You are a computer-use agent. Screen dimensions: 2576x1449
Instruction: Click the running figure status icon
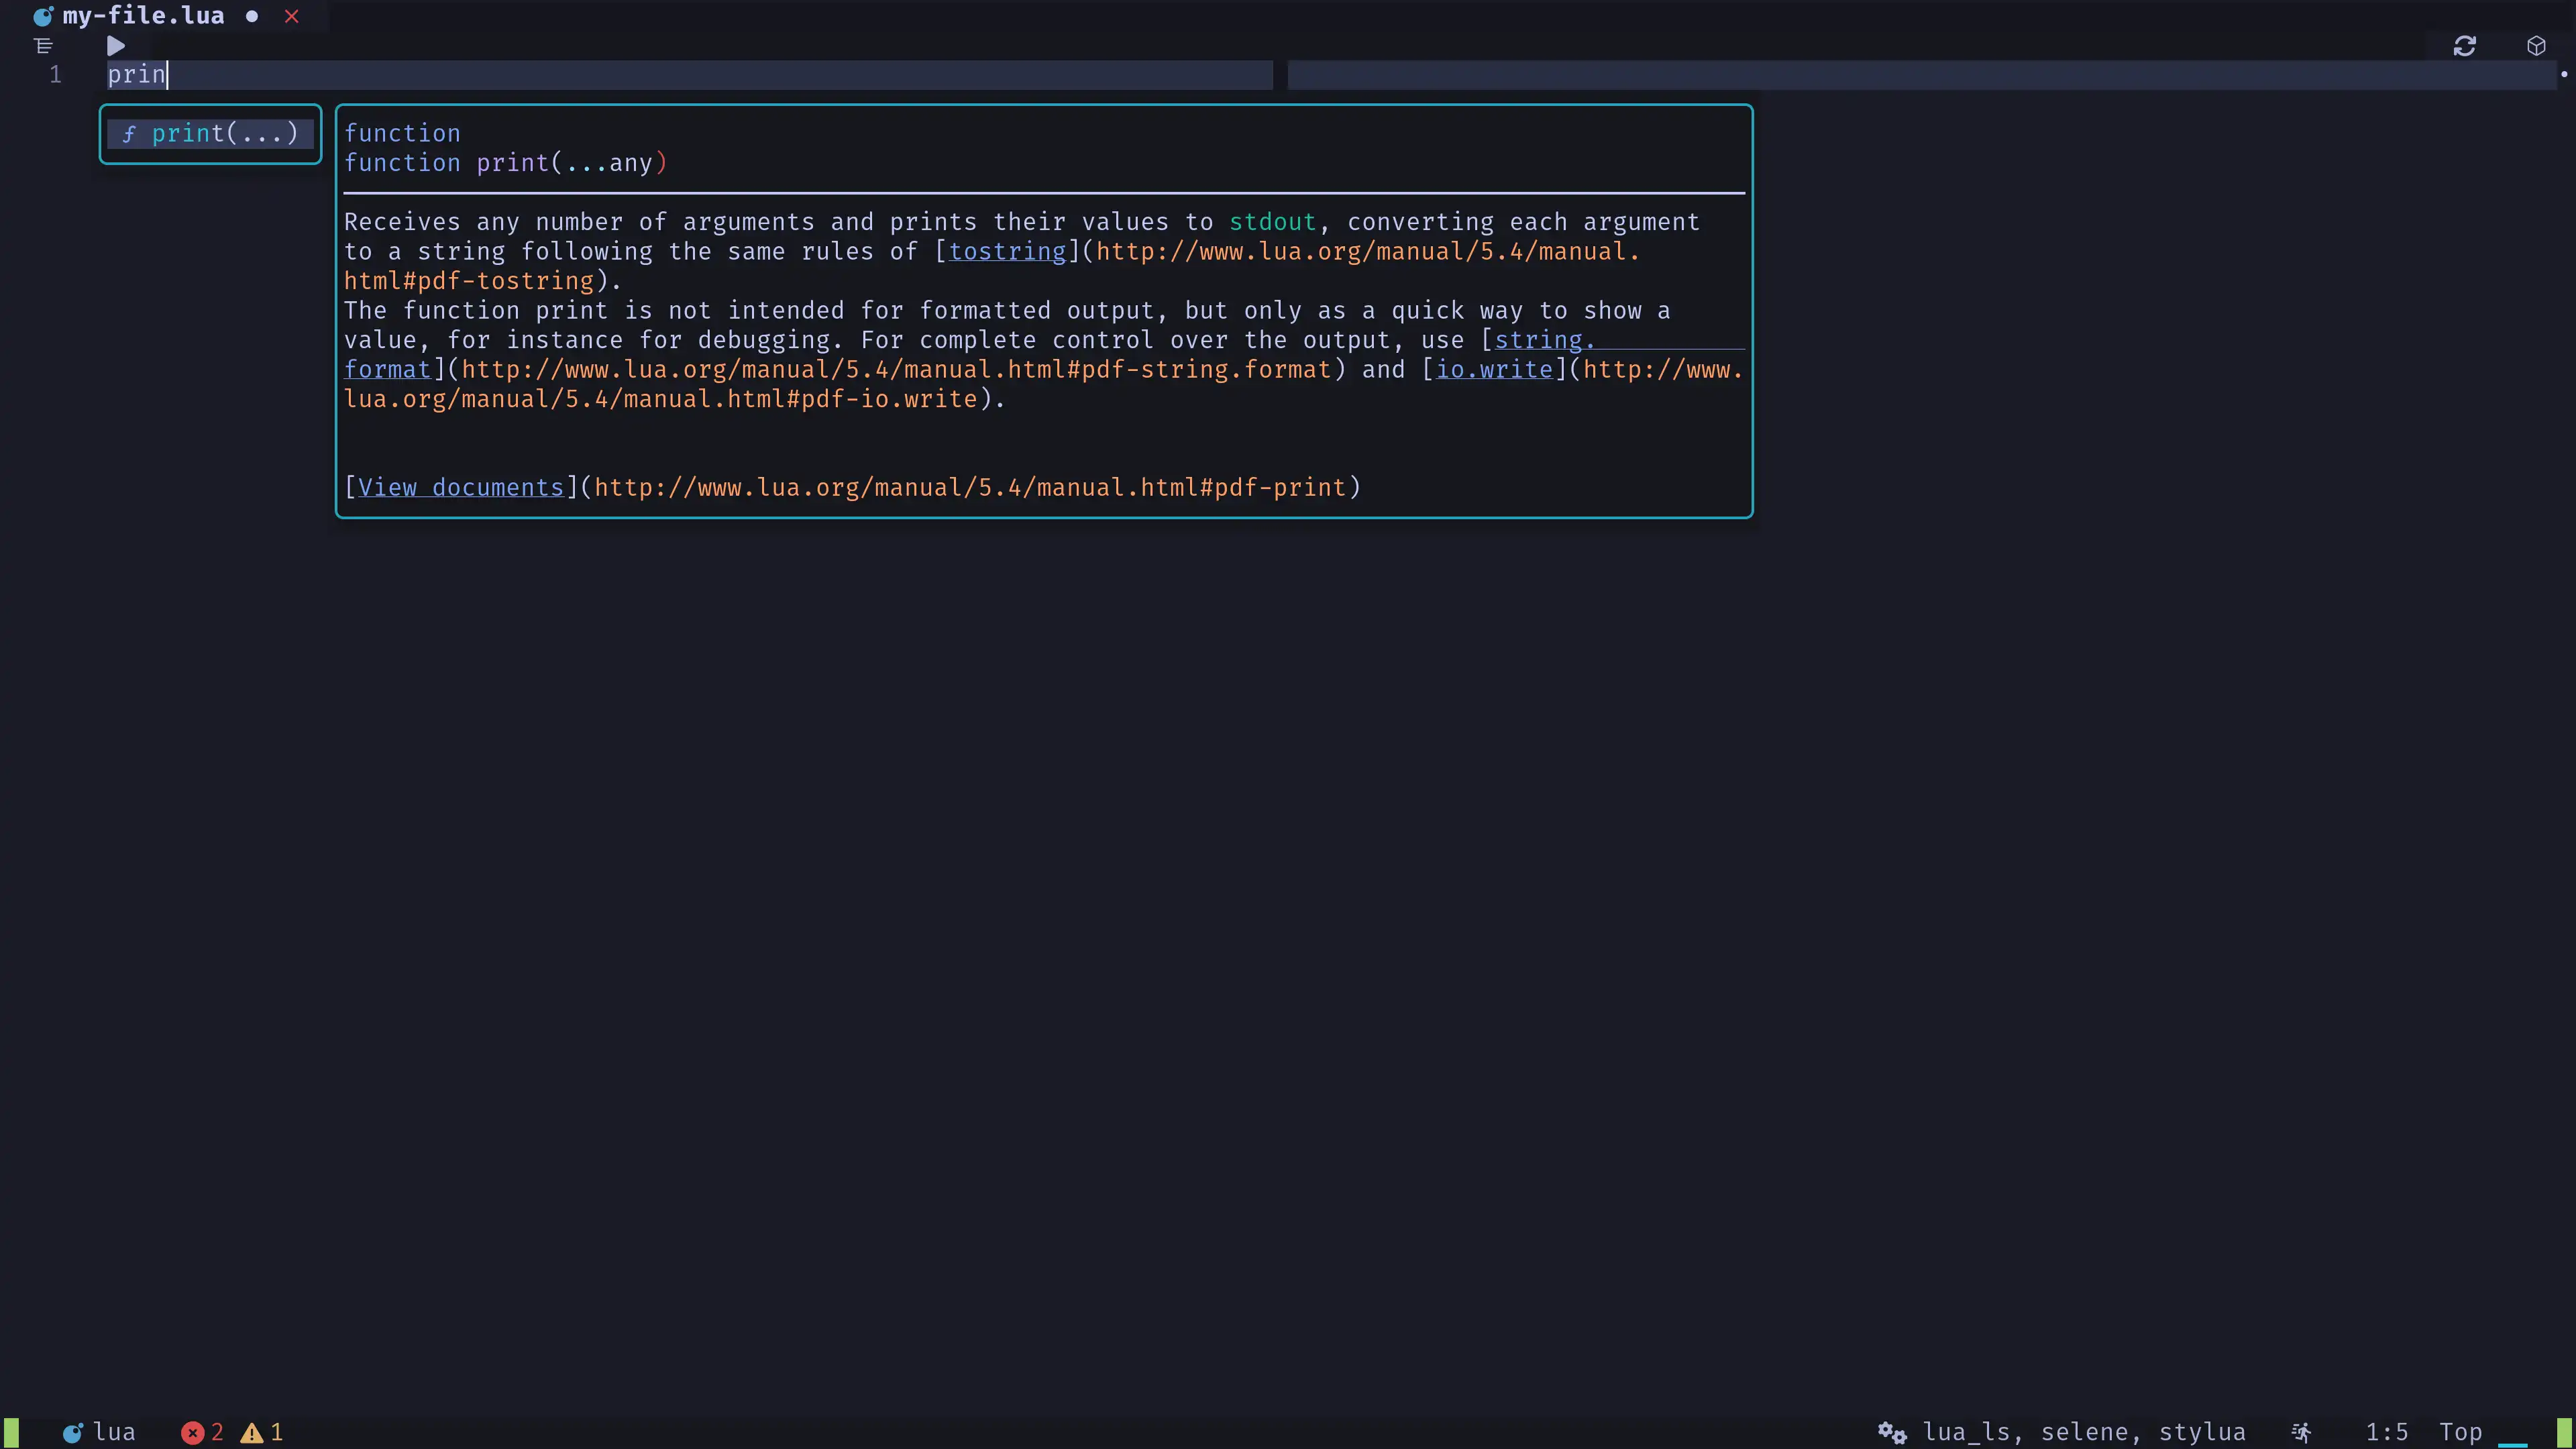(x=2301, y=1433)
